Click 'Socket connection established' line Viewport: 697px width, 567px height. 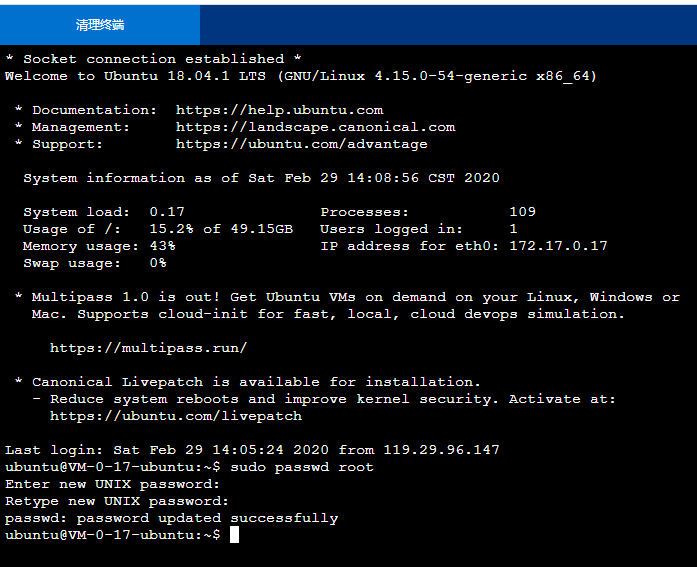coord(153,59)
